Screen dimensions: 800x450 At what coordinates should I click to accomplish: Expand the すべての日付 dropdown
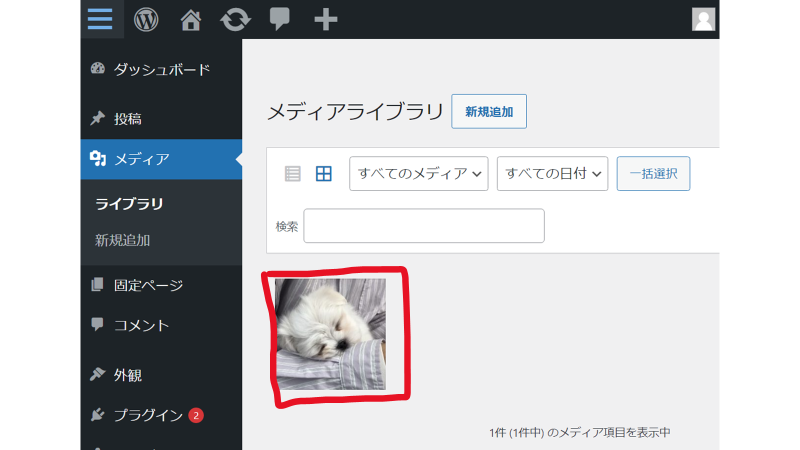[552, 173]
